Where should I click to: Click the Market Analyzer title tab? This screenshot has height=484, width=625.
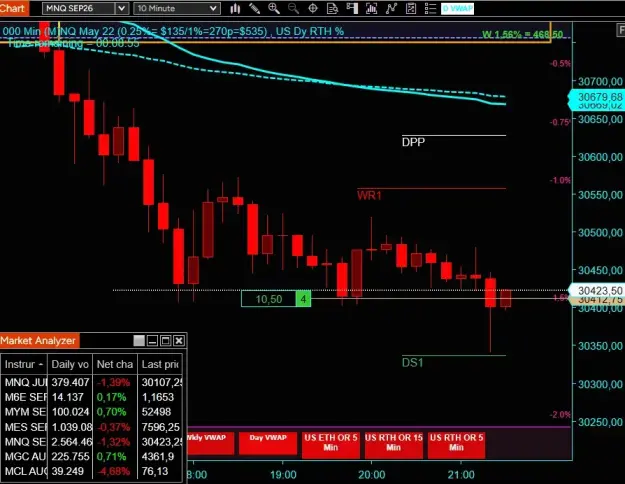tap(39, 340)
